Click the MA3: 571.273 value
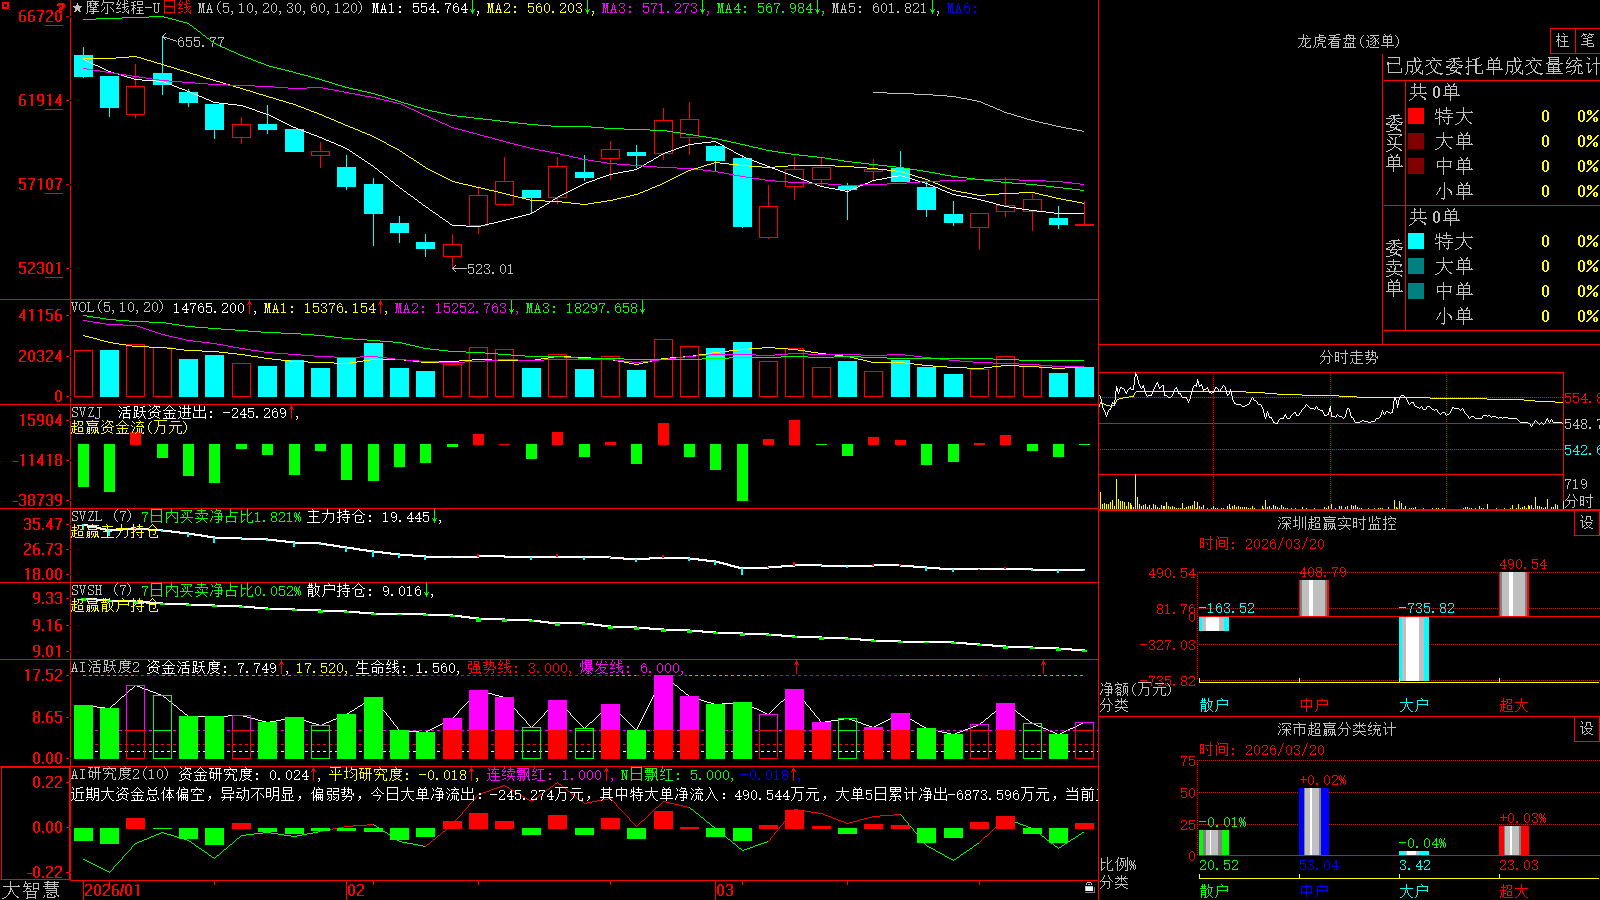The image size is (1600, 900). [x=655, y=8]
